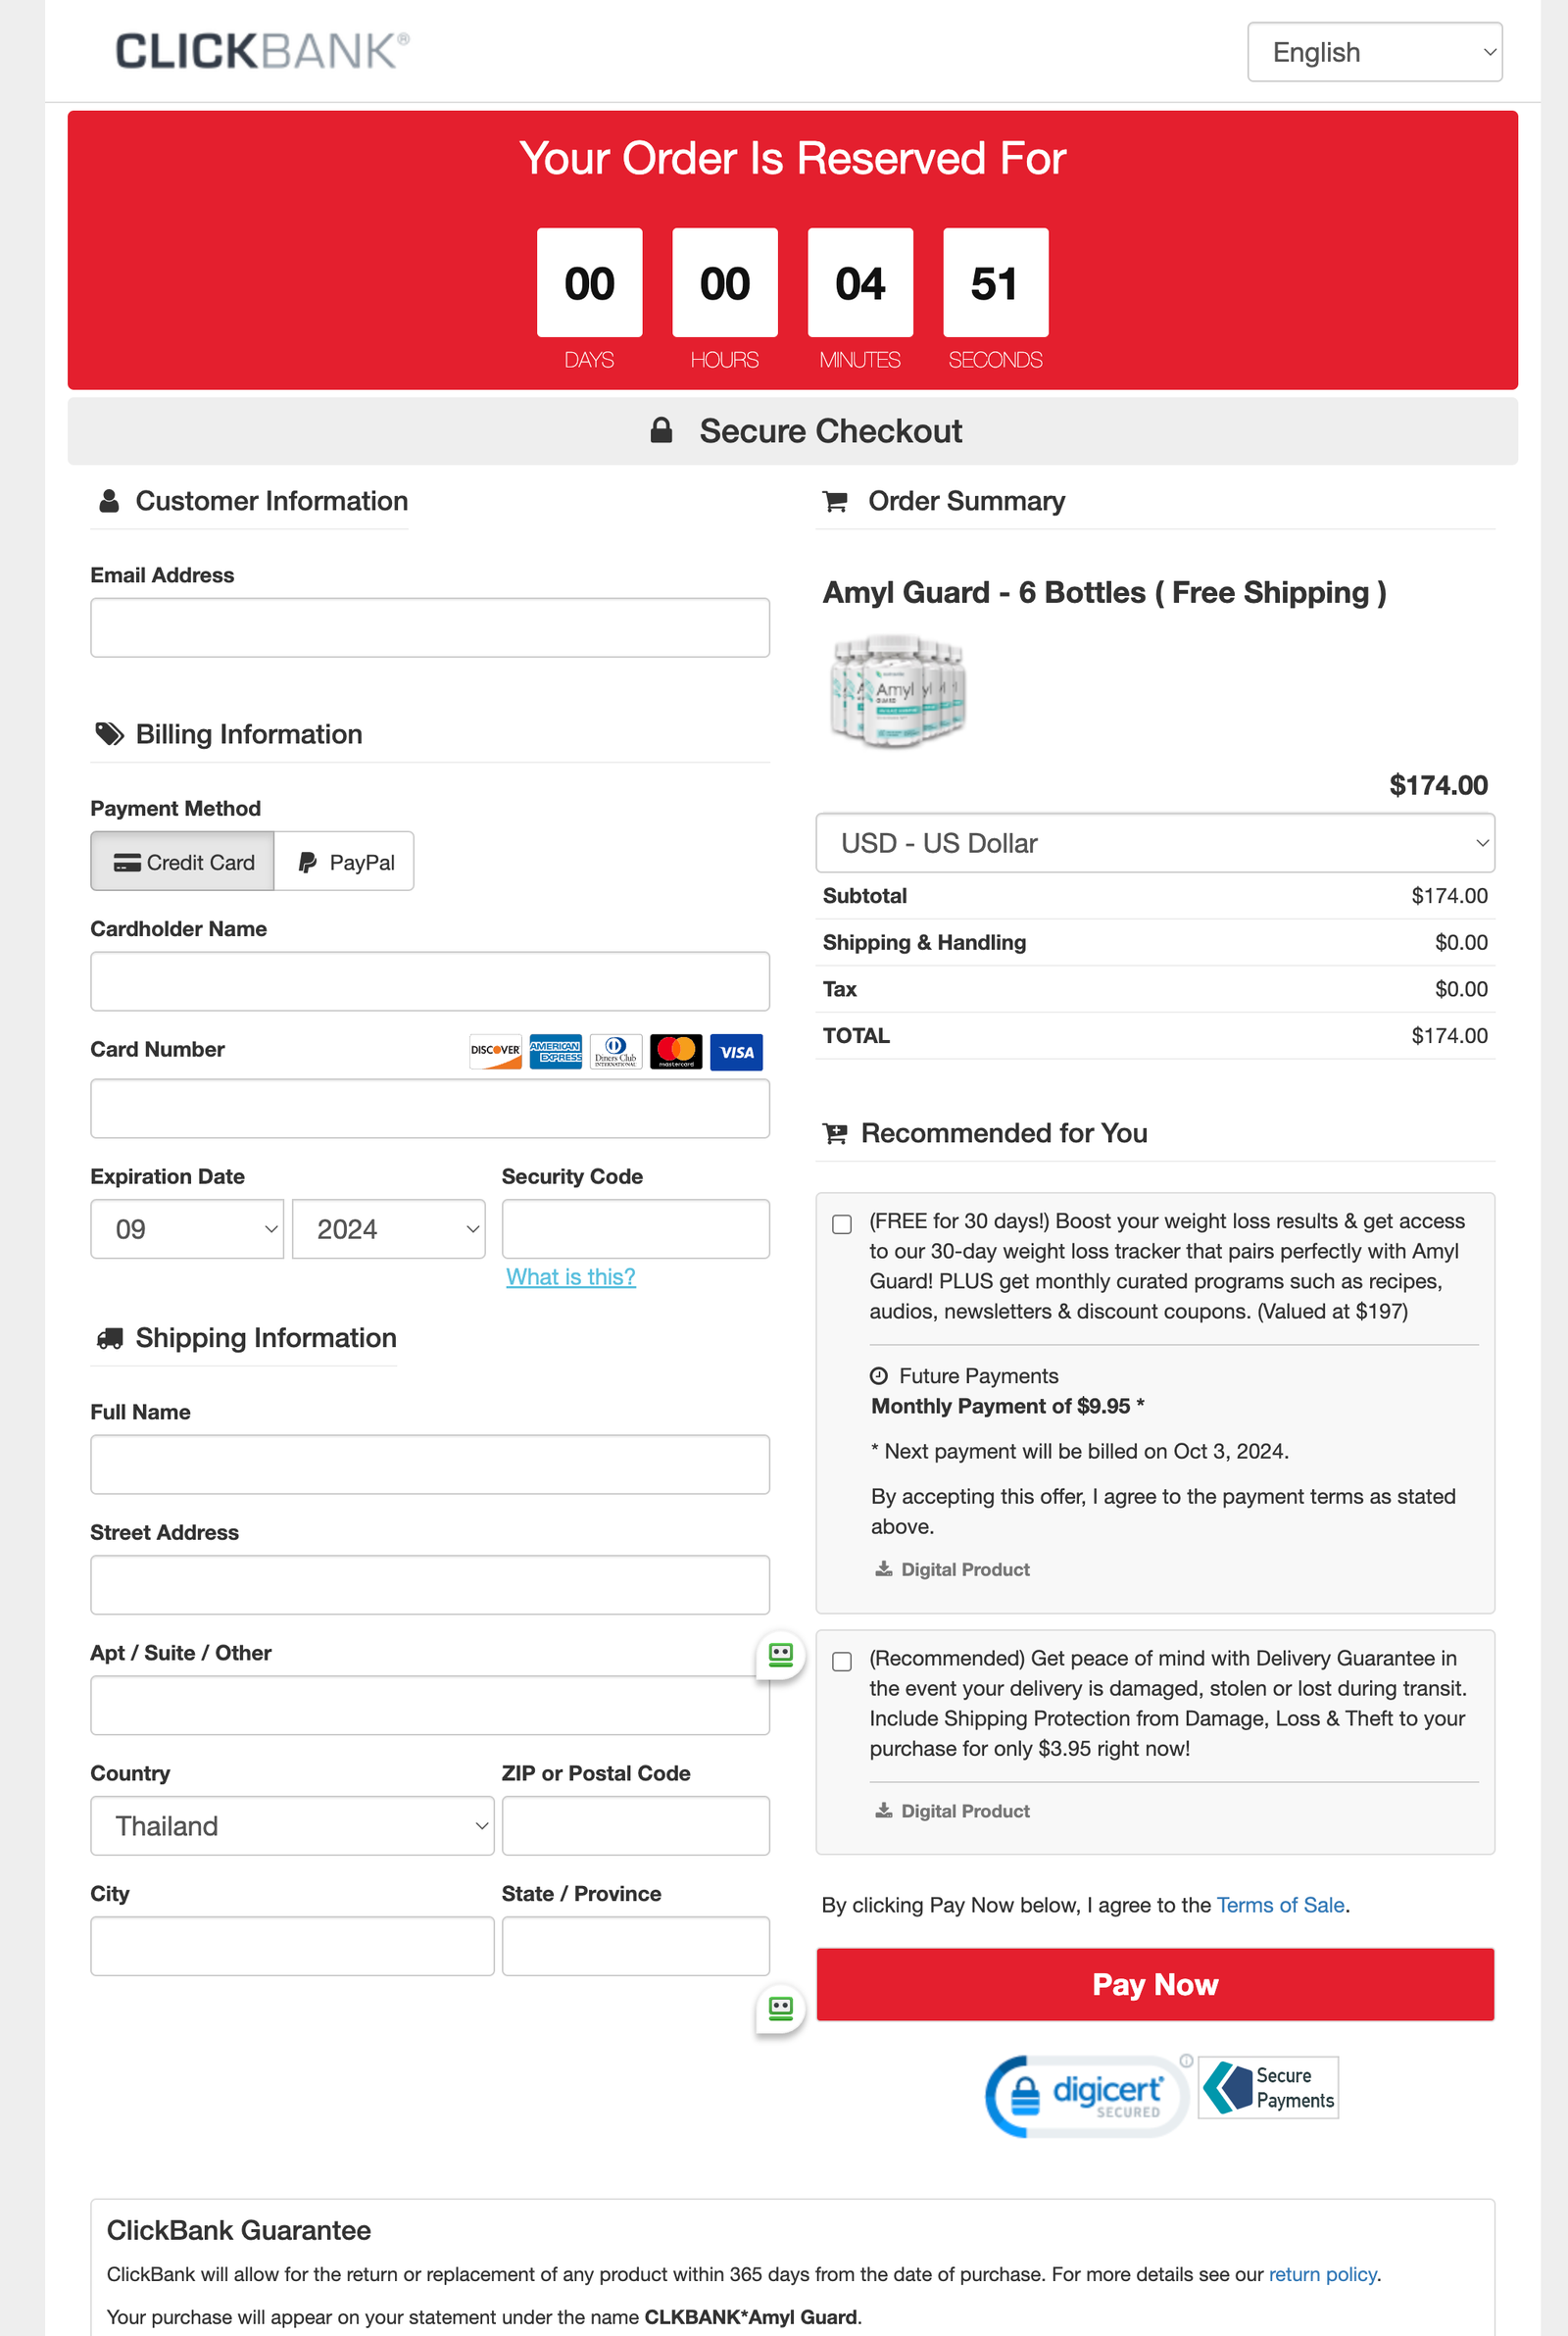
Task: Open the expiration month dropdown showing 09
Action: pyautogui.click(x=187, y=1229)
